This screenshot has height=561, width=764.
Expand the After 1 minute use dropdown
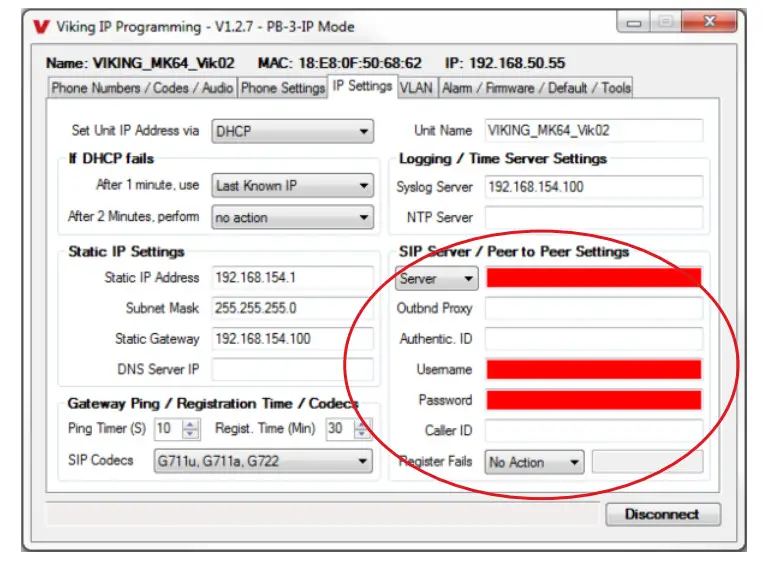click(292, 186)
